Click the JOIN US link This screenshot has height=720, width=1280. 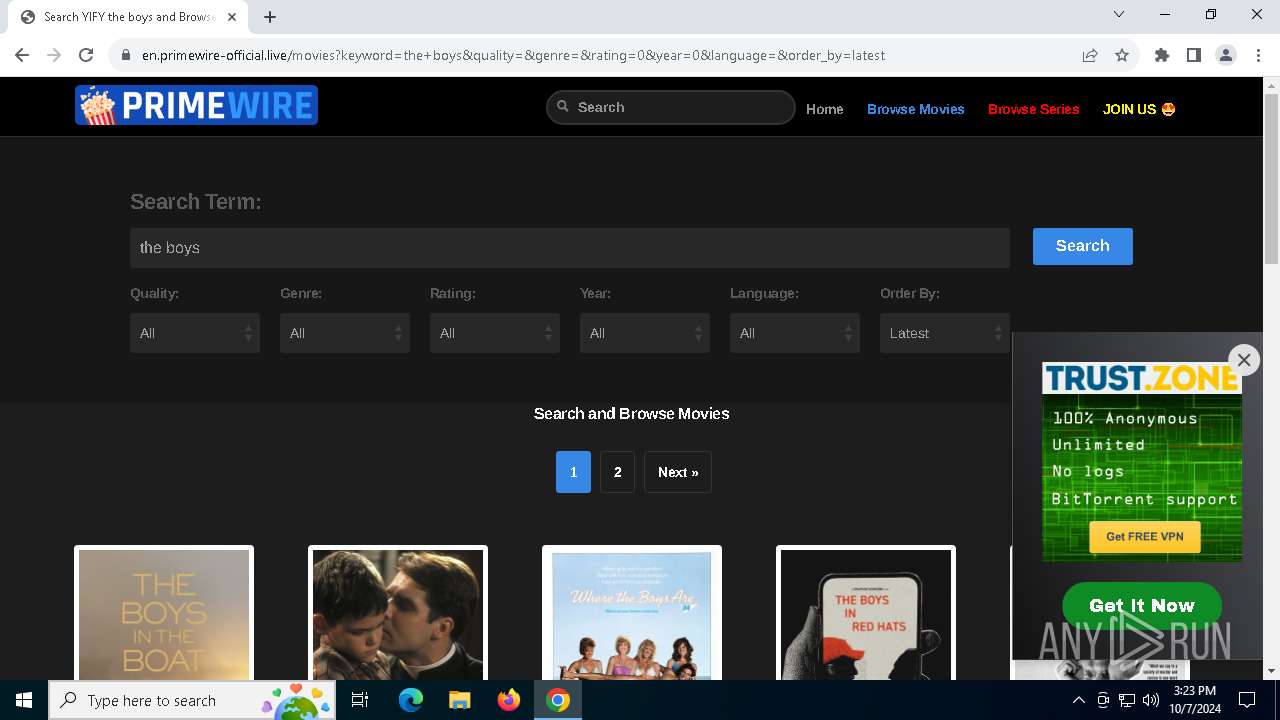1139,109
